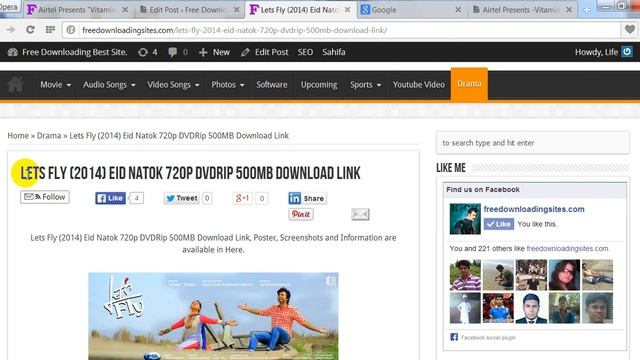Click the Follow subscribe button
Screen dimensions: 640x360
tap(45, 197)
